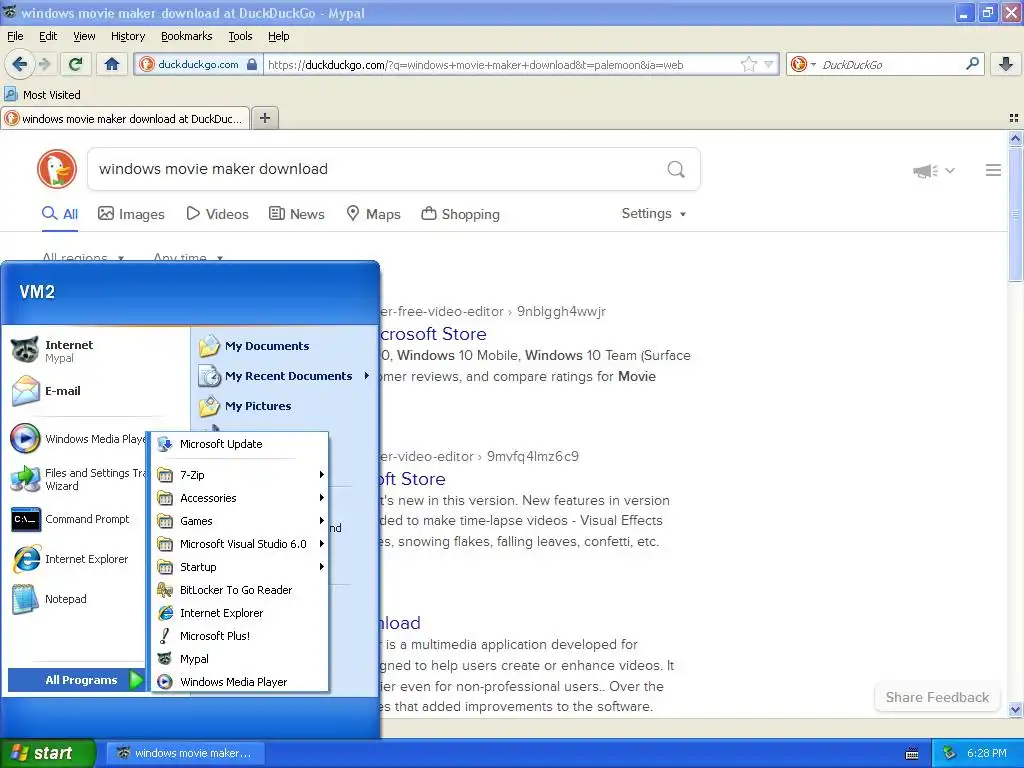The image size is (1024, 768).
Task: Open the URL history dropdown arrow
Action: 769,64
